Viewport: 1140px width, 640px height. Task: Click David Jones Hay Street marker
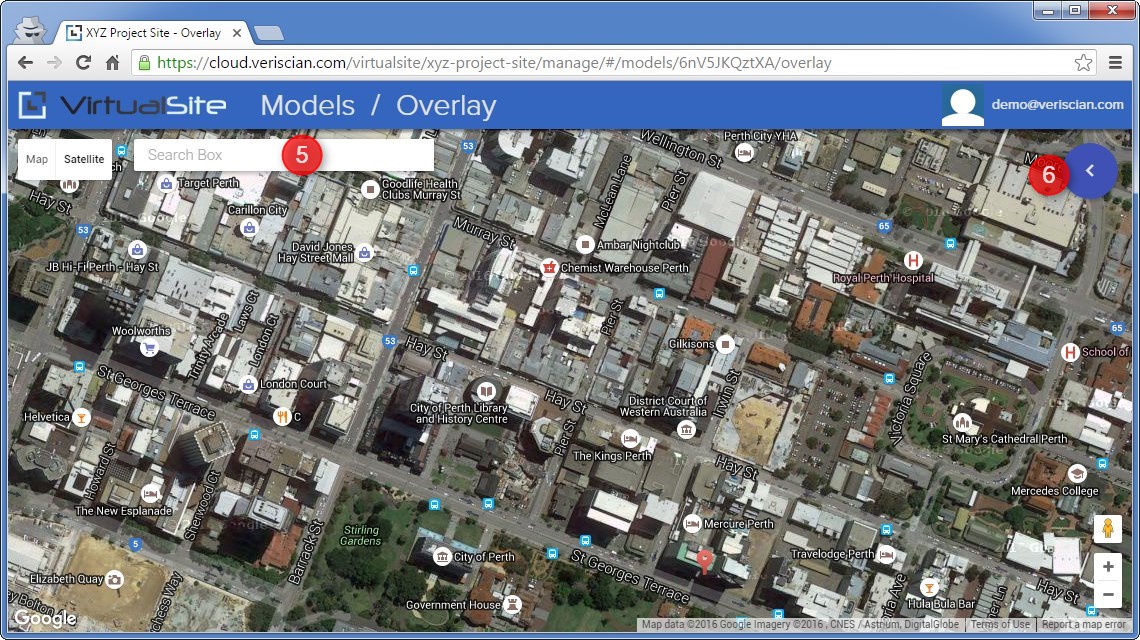point(365,252)
